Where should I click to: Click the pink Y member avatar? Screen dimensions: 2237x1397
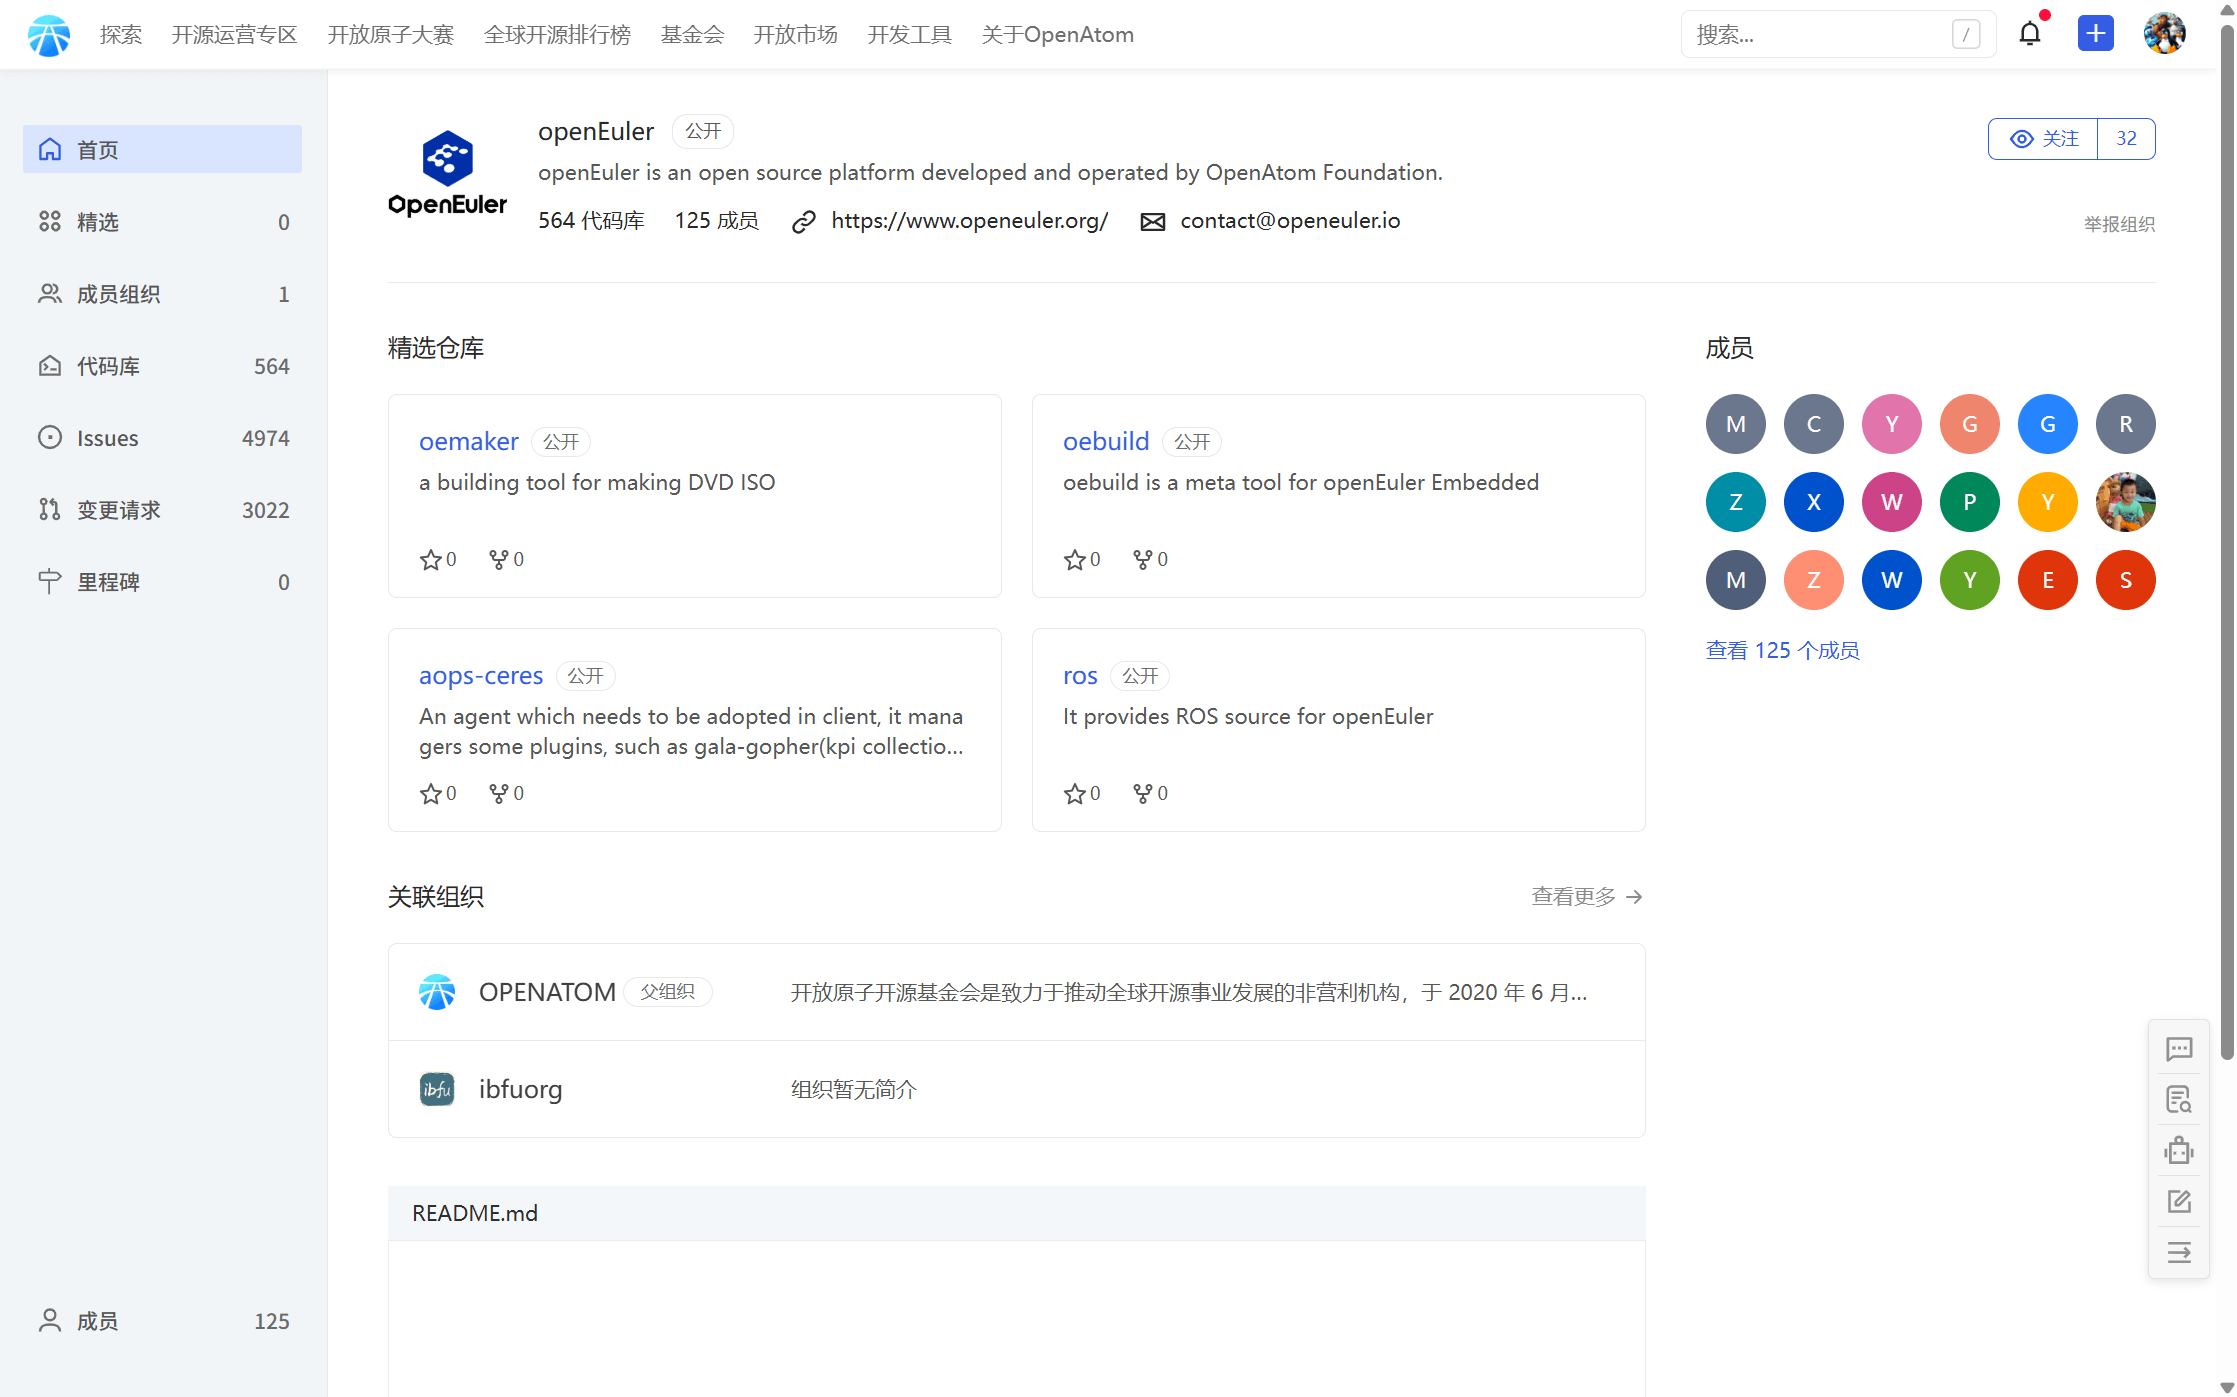click(1892, 424)
